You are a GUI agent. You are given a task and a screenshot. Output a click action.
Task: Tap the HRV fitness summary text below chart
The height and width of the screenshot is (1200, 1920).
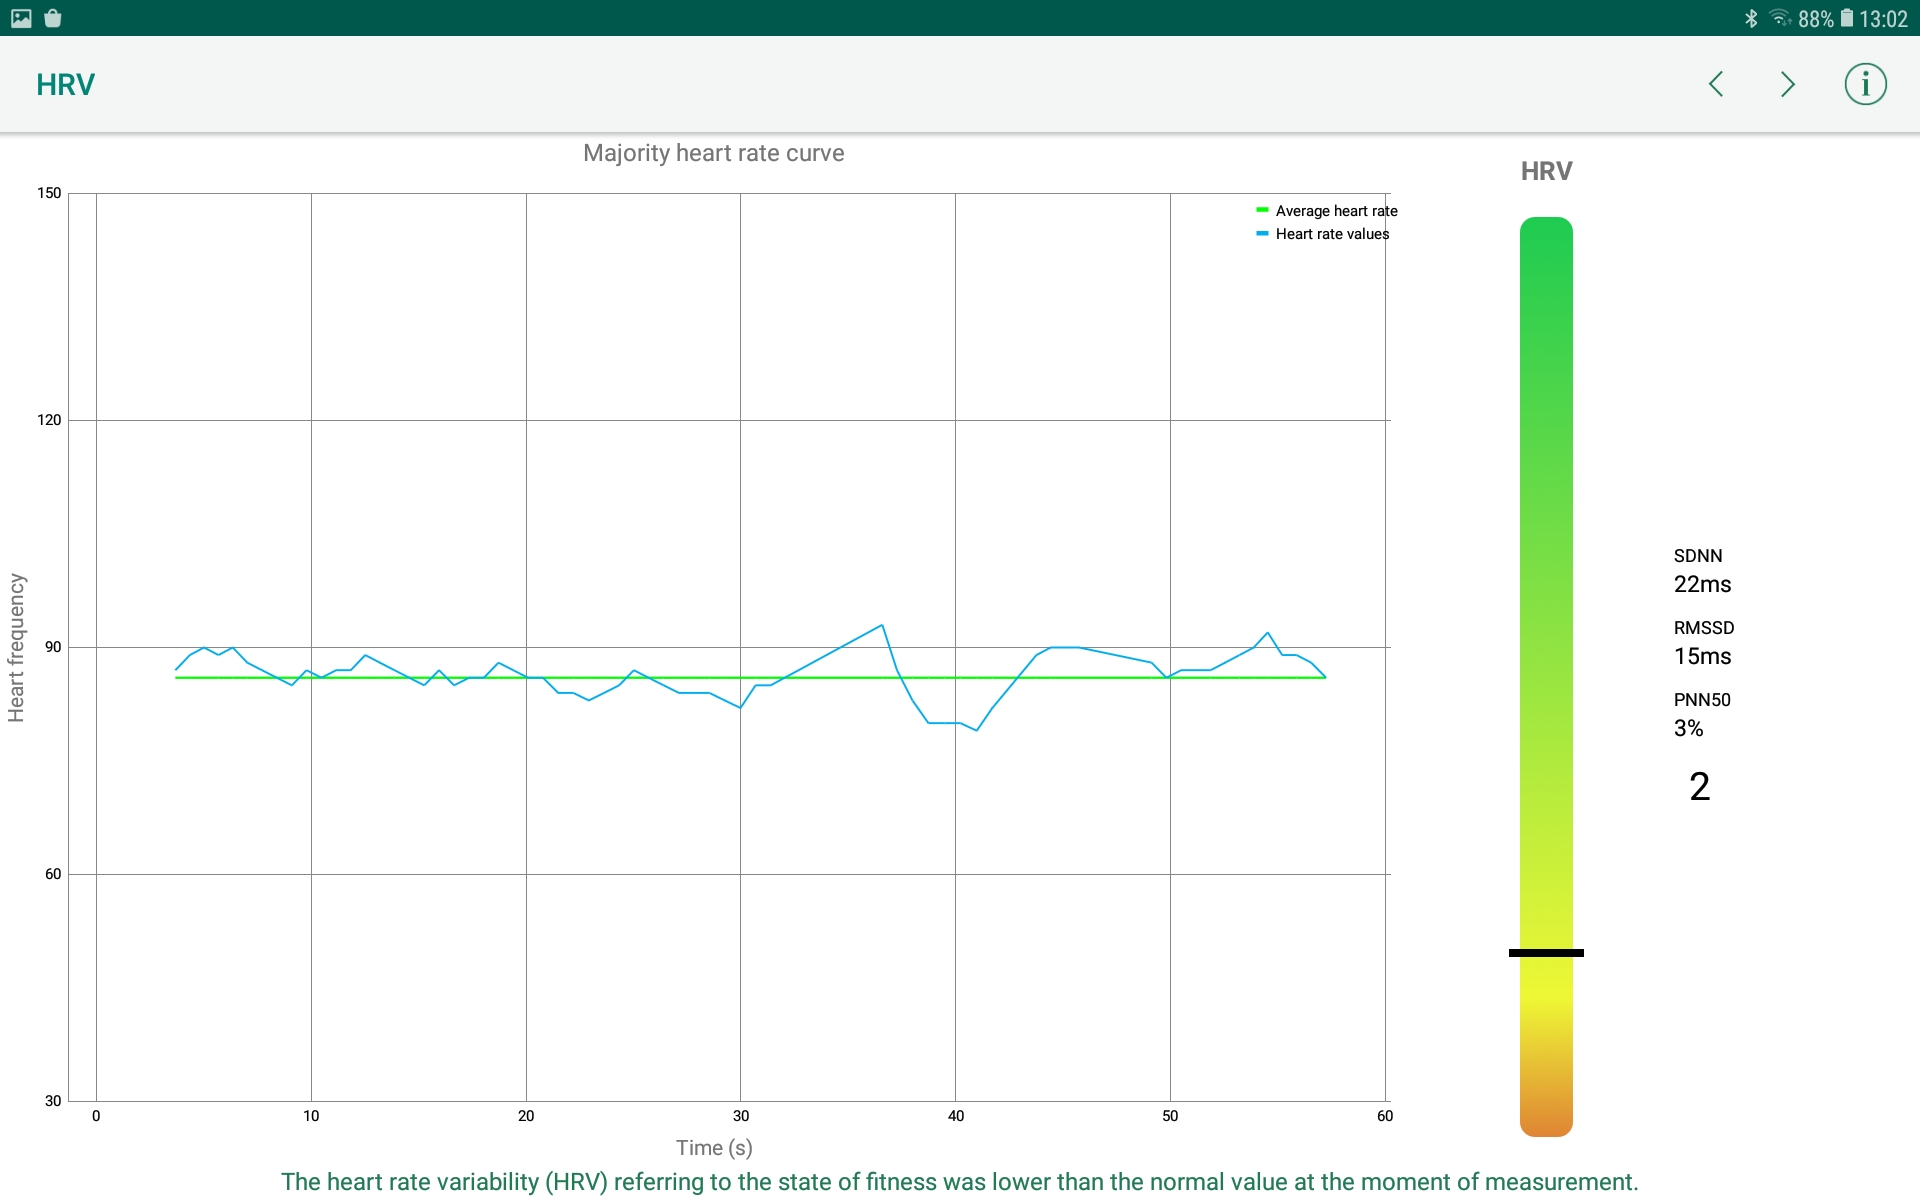coord(959,1181)
